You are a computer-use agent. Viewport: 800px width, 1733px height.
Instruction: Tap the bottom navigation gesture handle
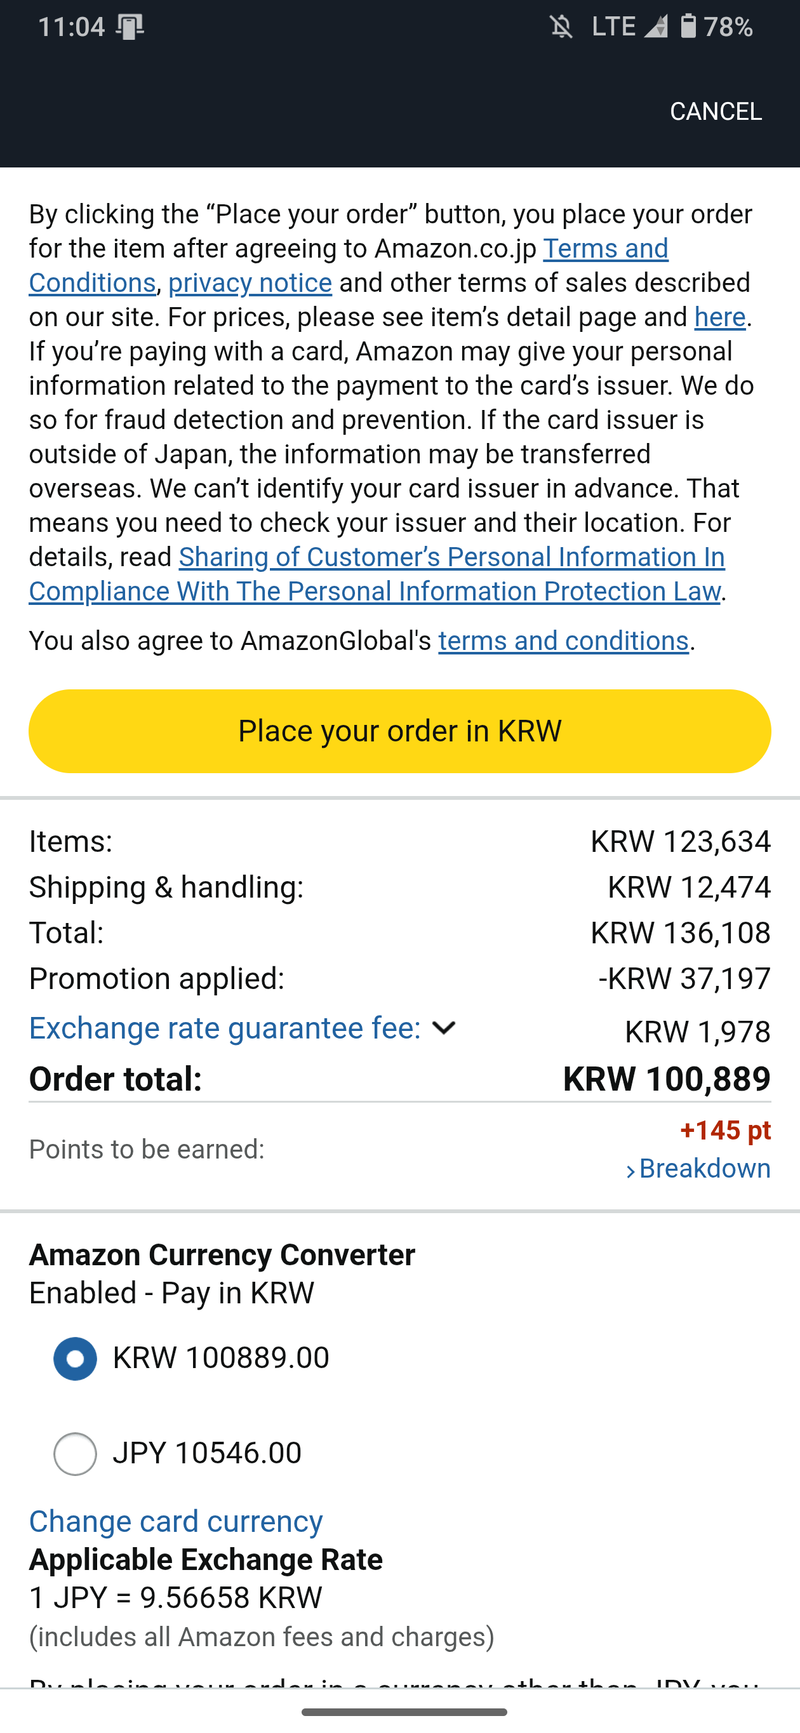pos(404,1713)
